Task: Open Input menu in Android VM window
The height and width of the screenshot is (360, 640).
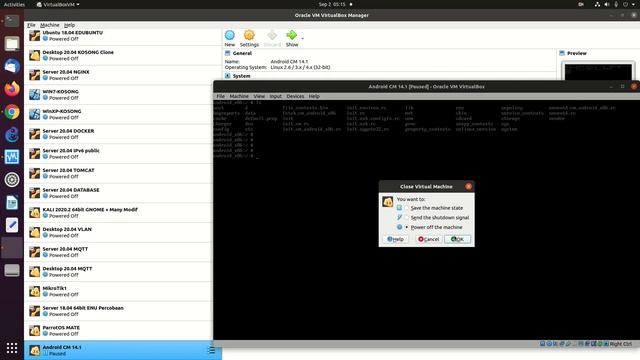Action: pyautogui.click(x=276, y=96)
